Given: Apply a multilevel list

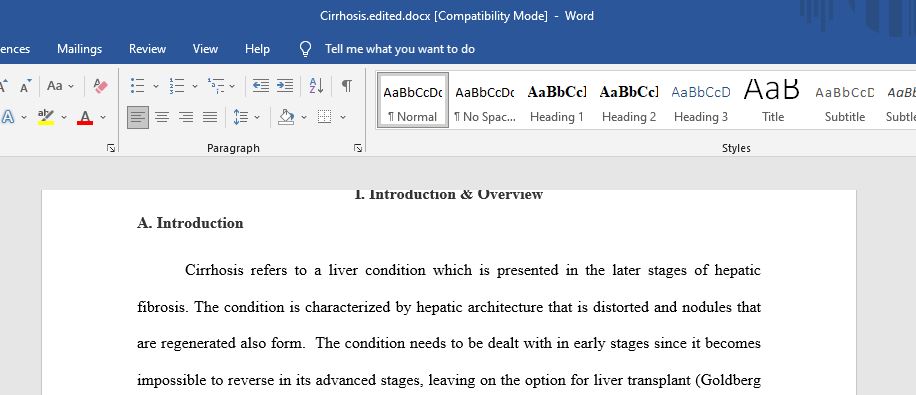Looking at the screenshot, I should [216, 86].
